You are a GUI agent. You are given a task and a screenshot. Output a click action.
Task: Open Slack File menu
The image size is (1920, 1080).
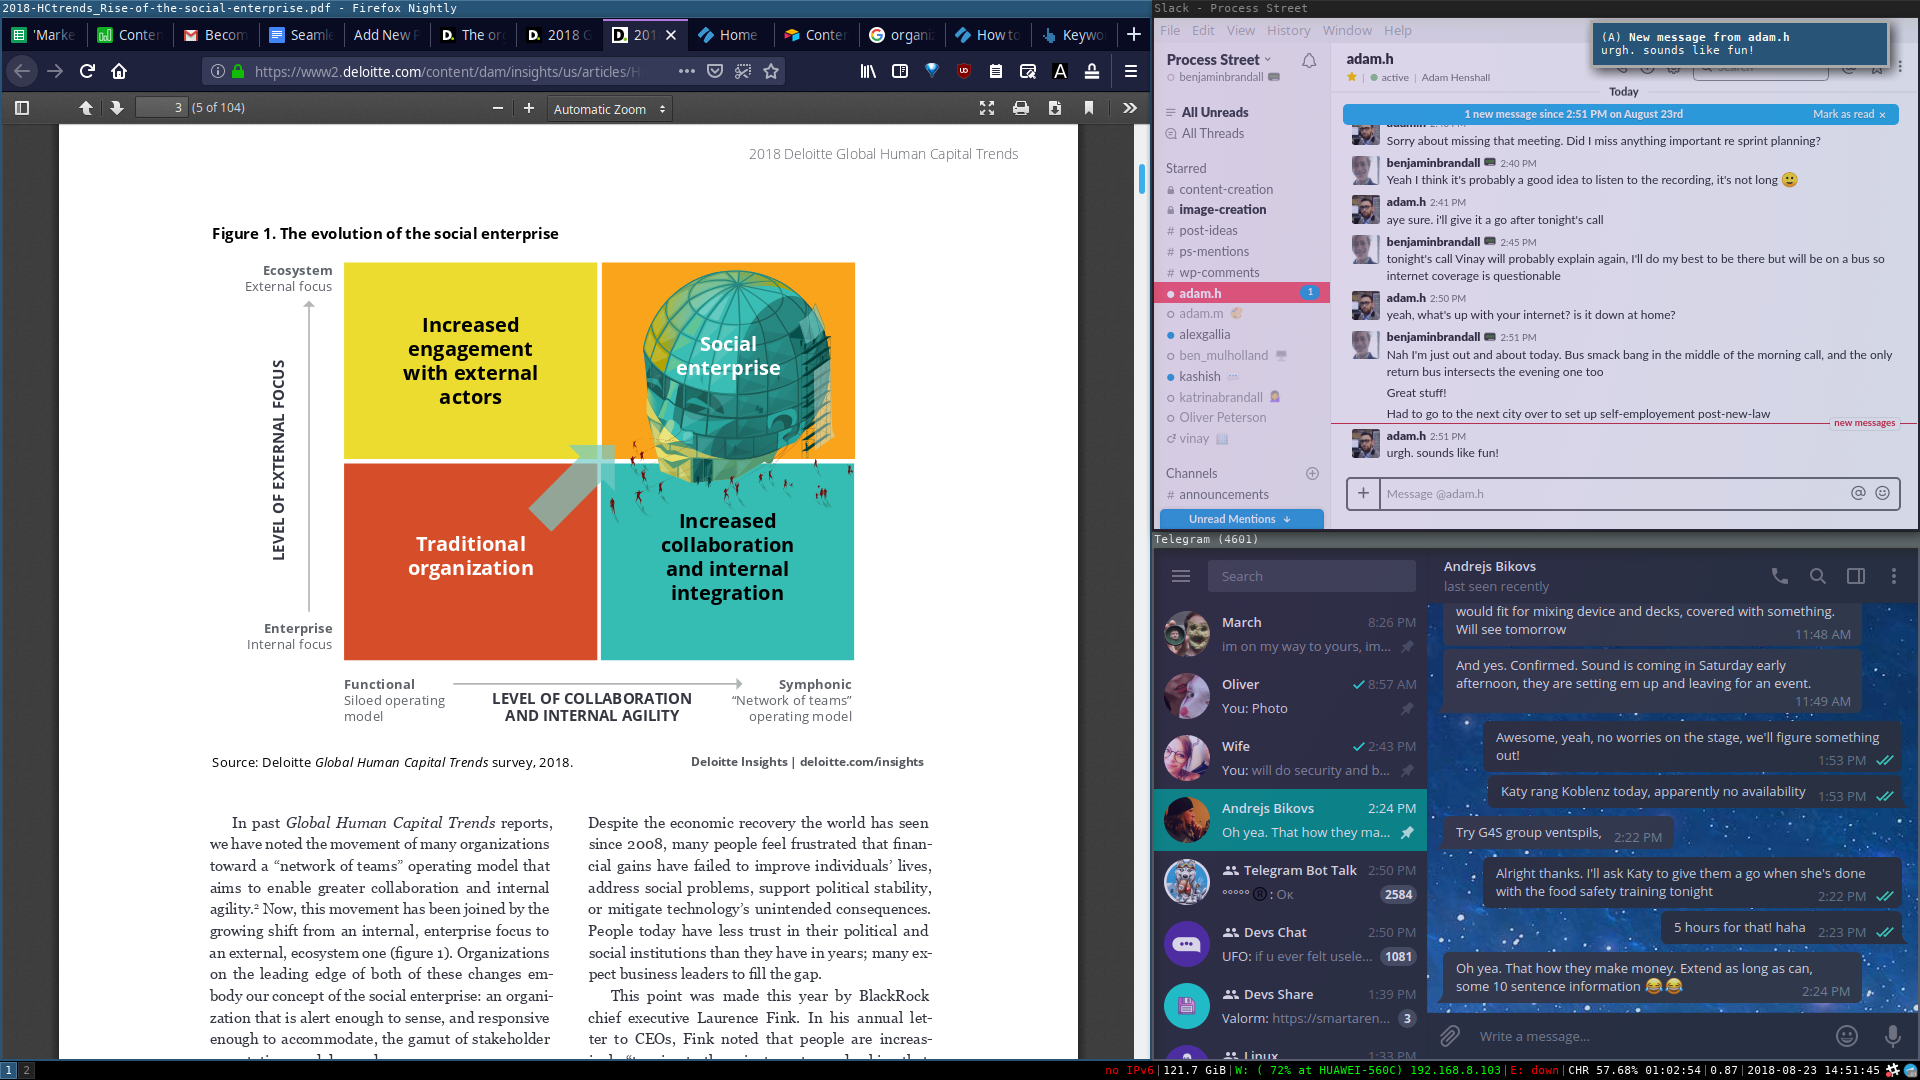coord(1170,30)
